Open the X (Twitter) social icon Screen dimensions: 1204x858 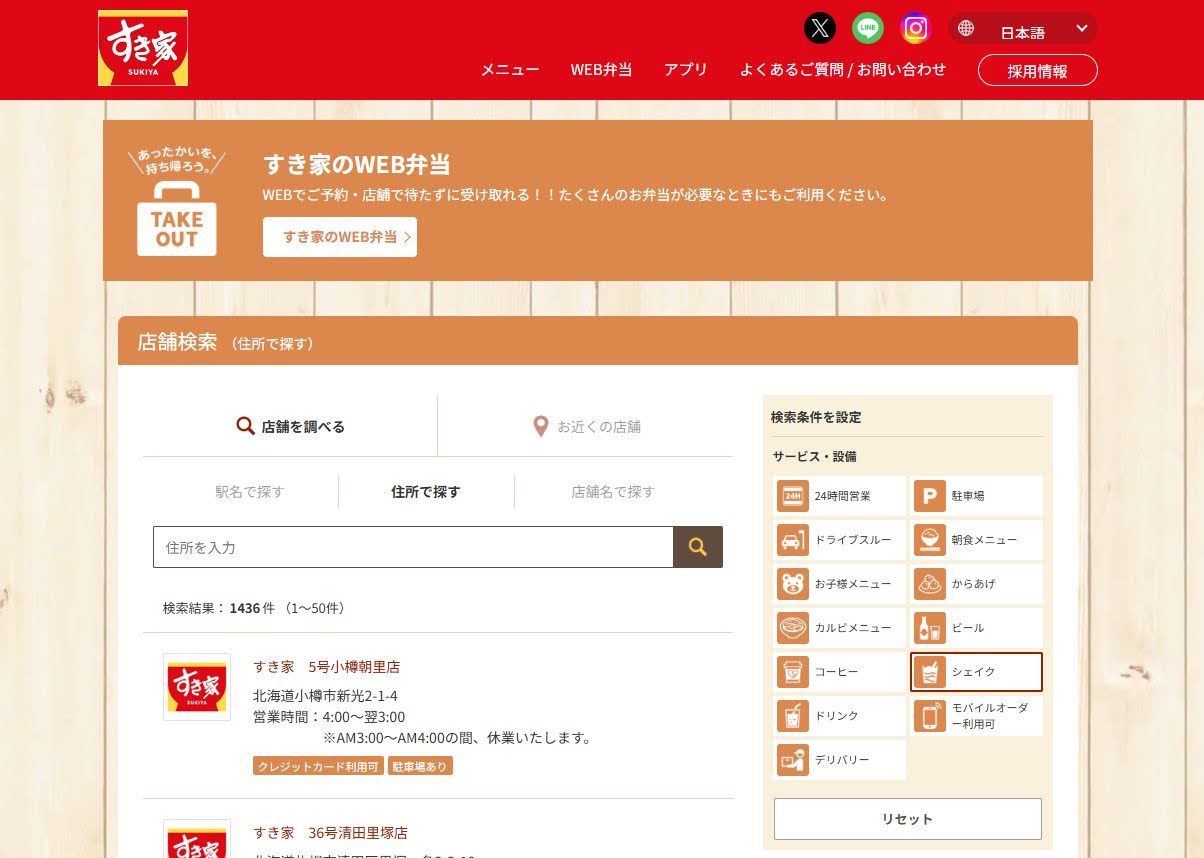[820, 28]
